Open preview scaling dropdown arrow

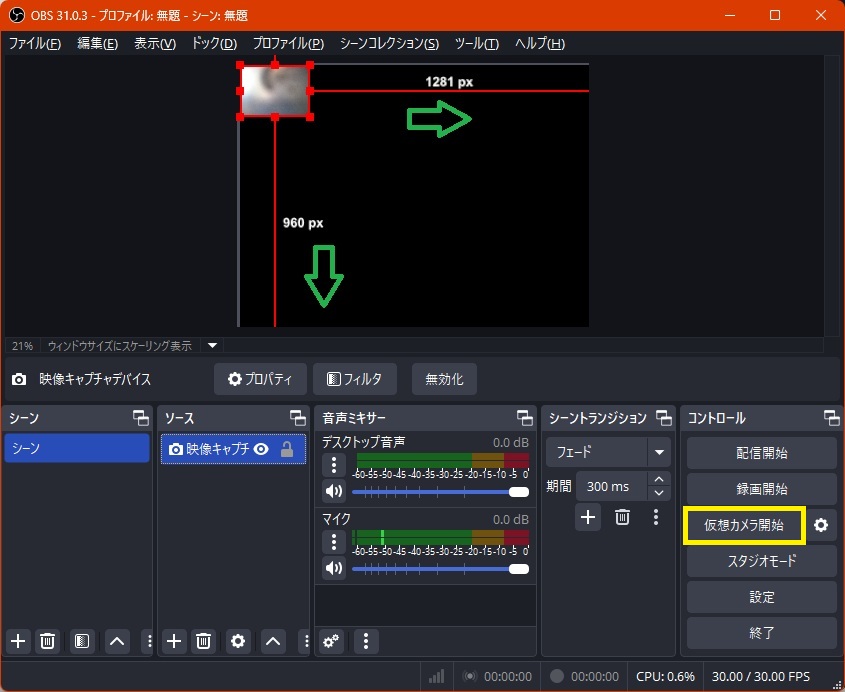coord(212,346)
